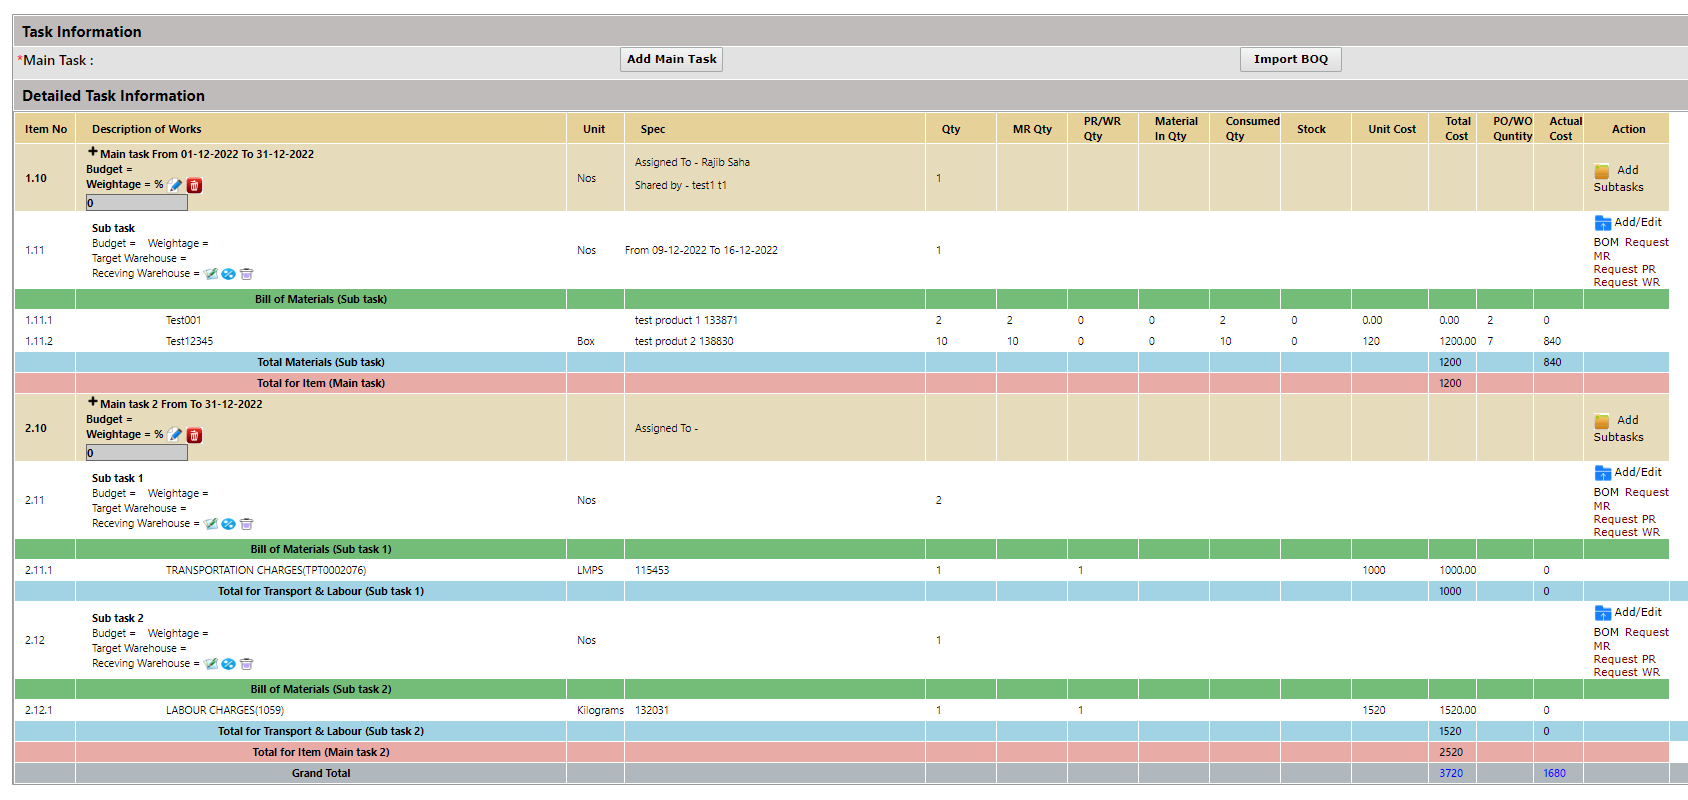Image resolution: width=1688 pixels, height=800 pixels.
Task: Click blue Add/Edit BOM folder icon in row 2.12
Action: [1603, 613]
